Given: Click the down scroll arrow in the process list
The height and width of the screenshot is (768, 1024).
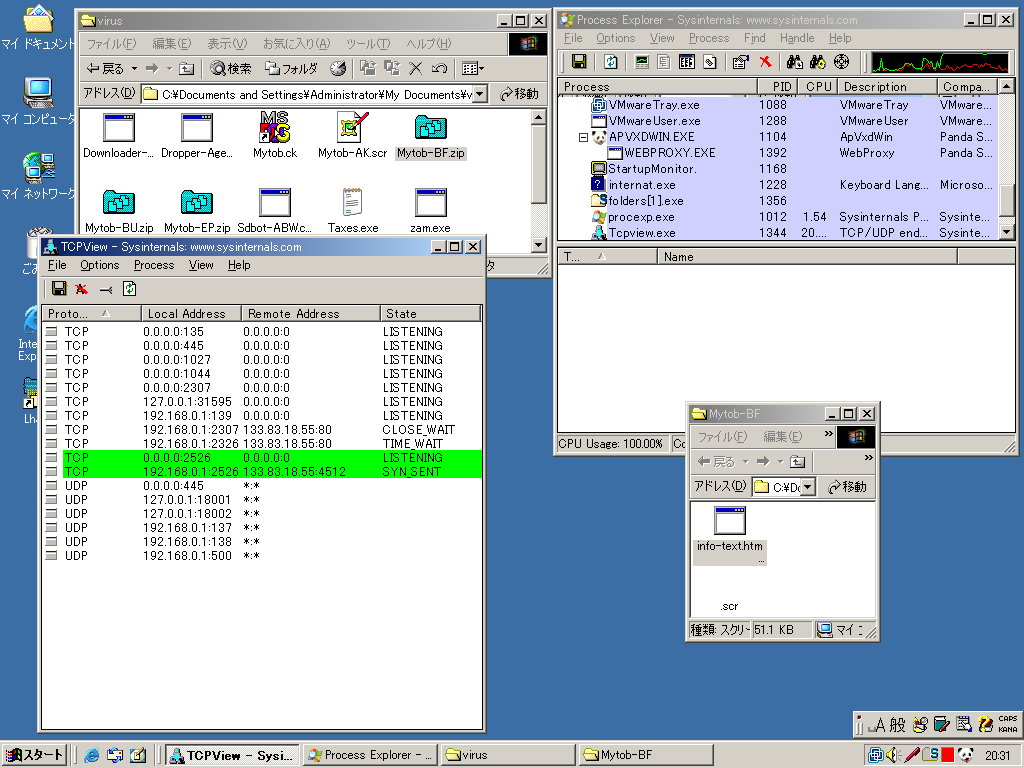Looking at the screenshot, I should [x=1007, y=232].
